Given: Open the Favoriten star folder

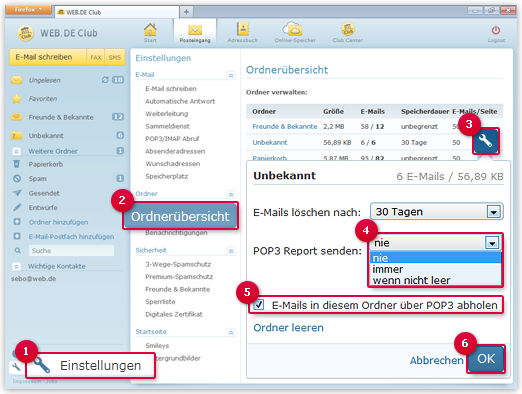Looking at the screenshot, I should pos(43,99).
